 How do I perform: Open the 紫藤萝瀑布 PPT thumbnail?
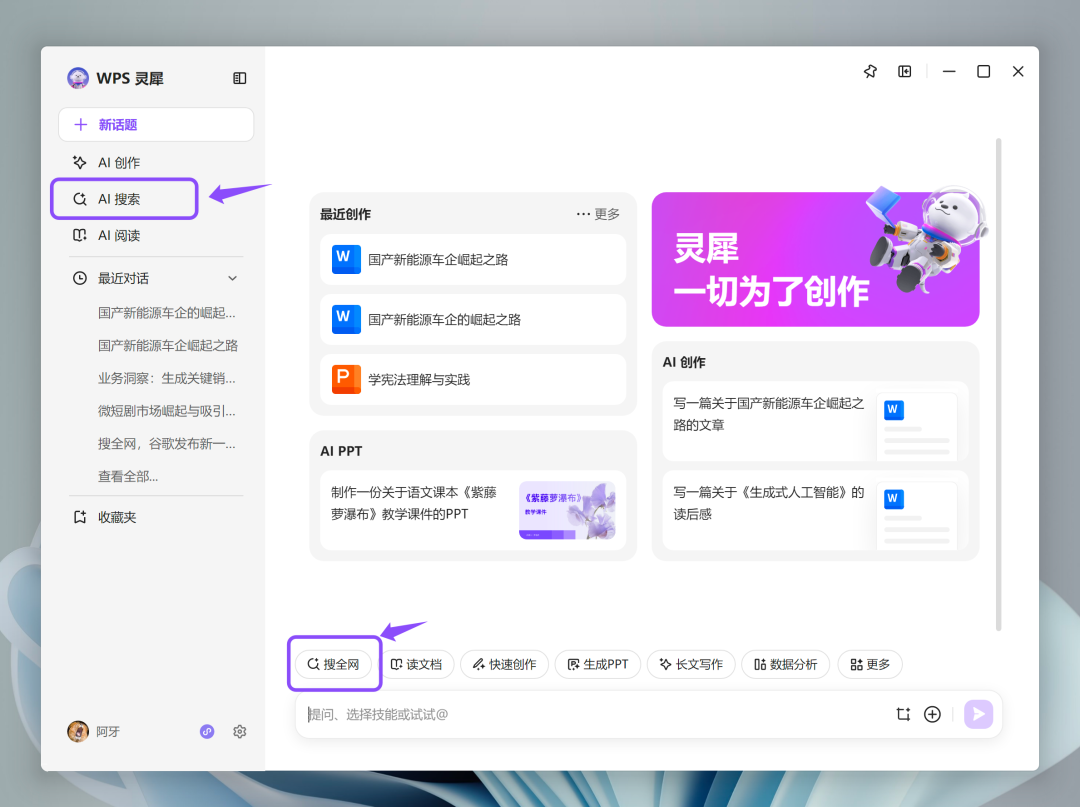tap(567, 510)
